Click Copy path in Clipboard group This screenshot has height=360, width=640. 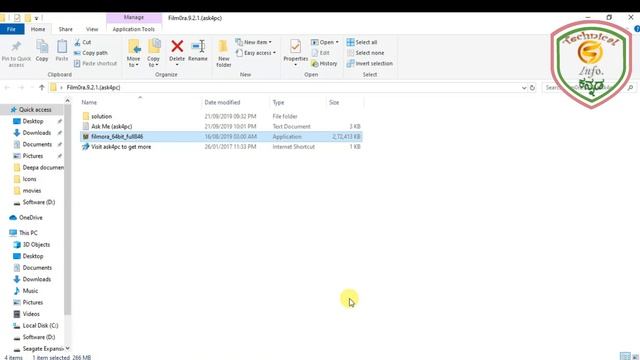tap(91, 53)
